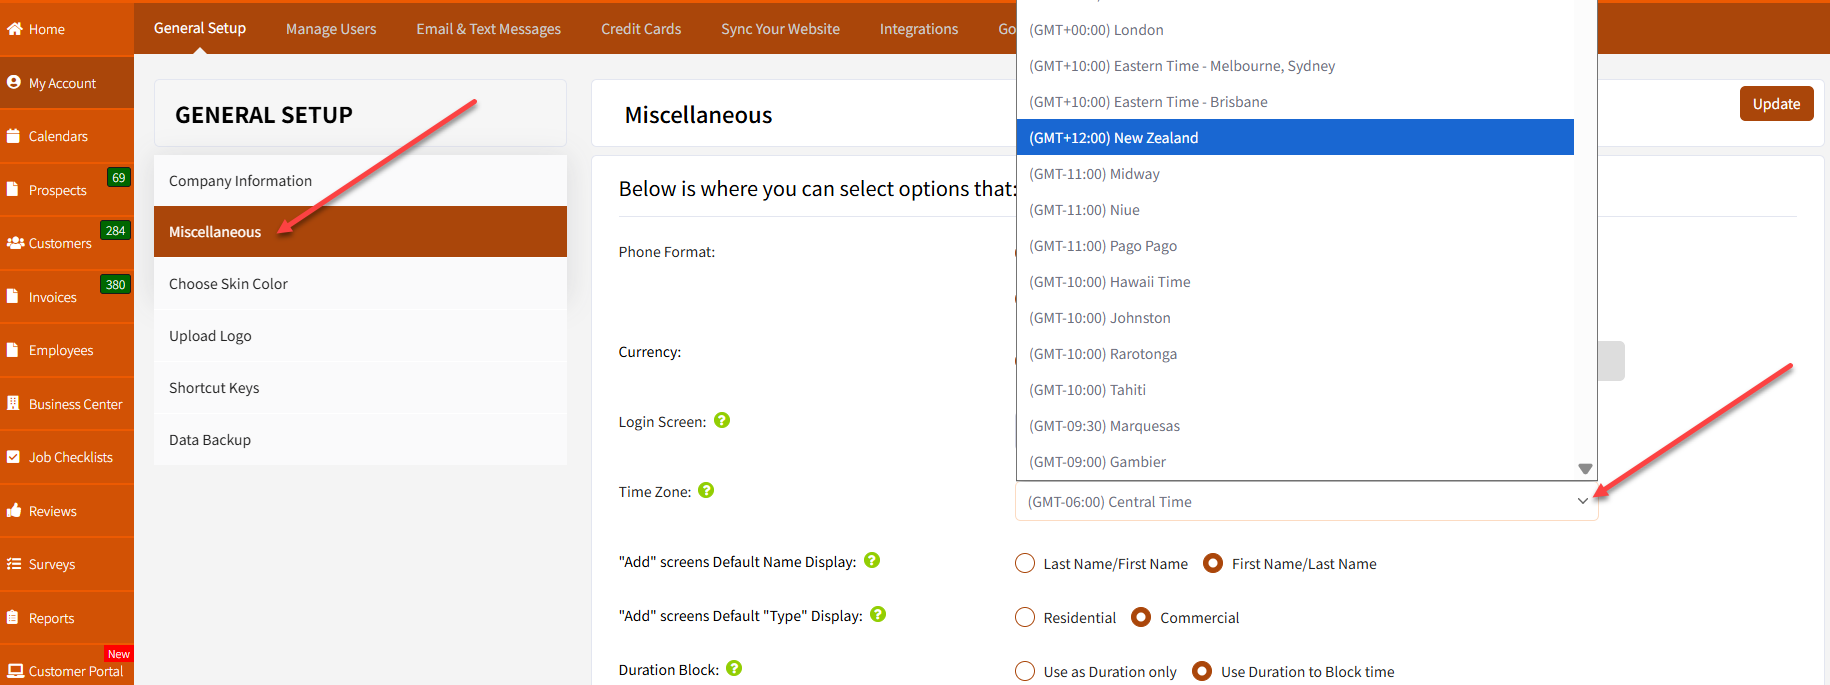Viewport: 1830px width, 685px height.
Task: Click the Reports document icon
Action: [13, 617]
